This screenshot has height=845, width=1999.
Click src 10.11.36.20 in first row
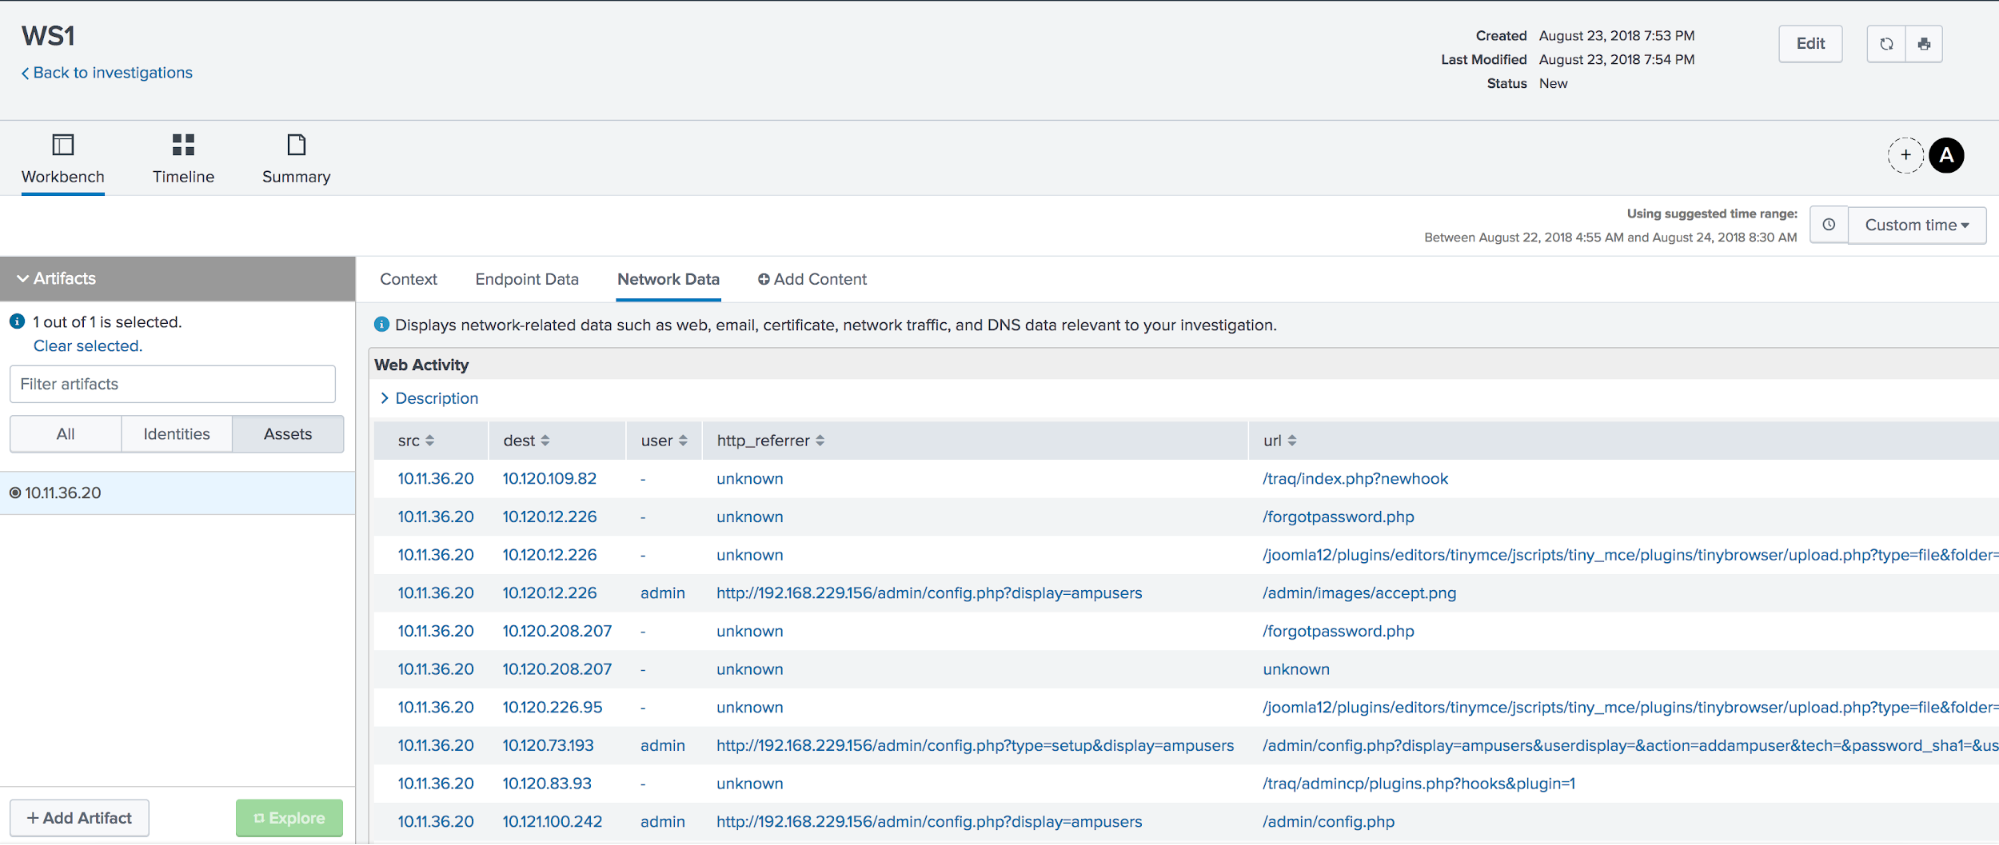pyautogui.click(x=436, y=479)
